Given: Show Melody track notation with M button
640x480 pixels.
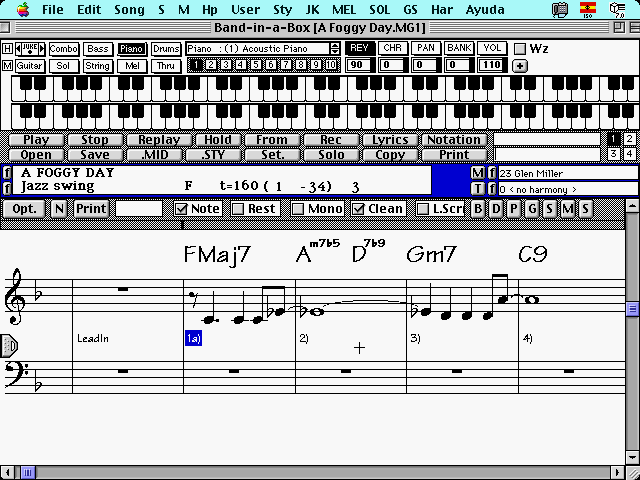Looking at the screenshot, I should click(567, 209).
